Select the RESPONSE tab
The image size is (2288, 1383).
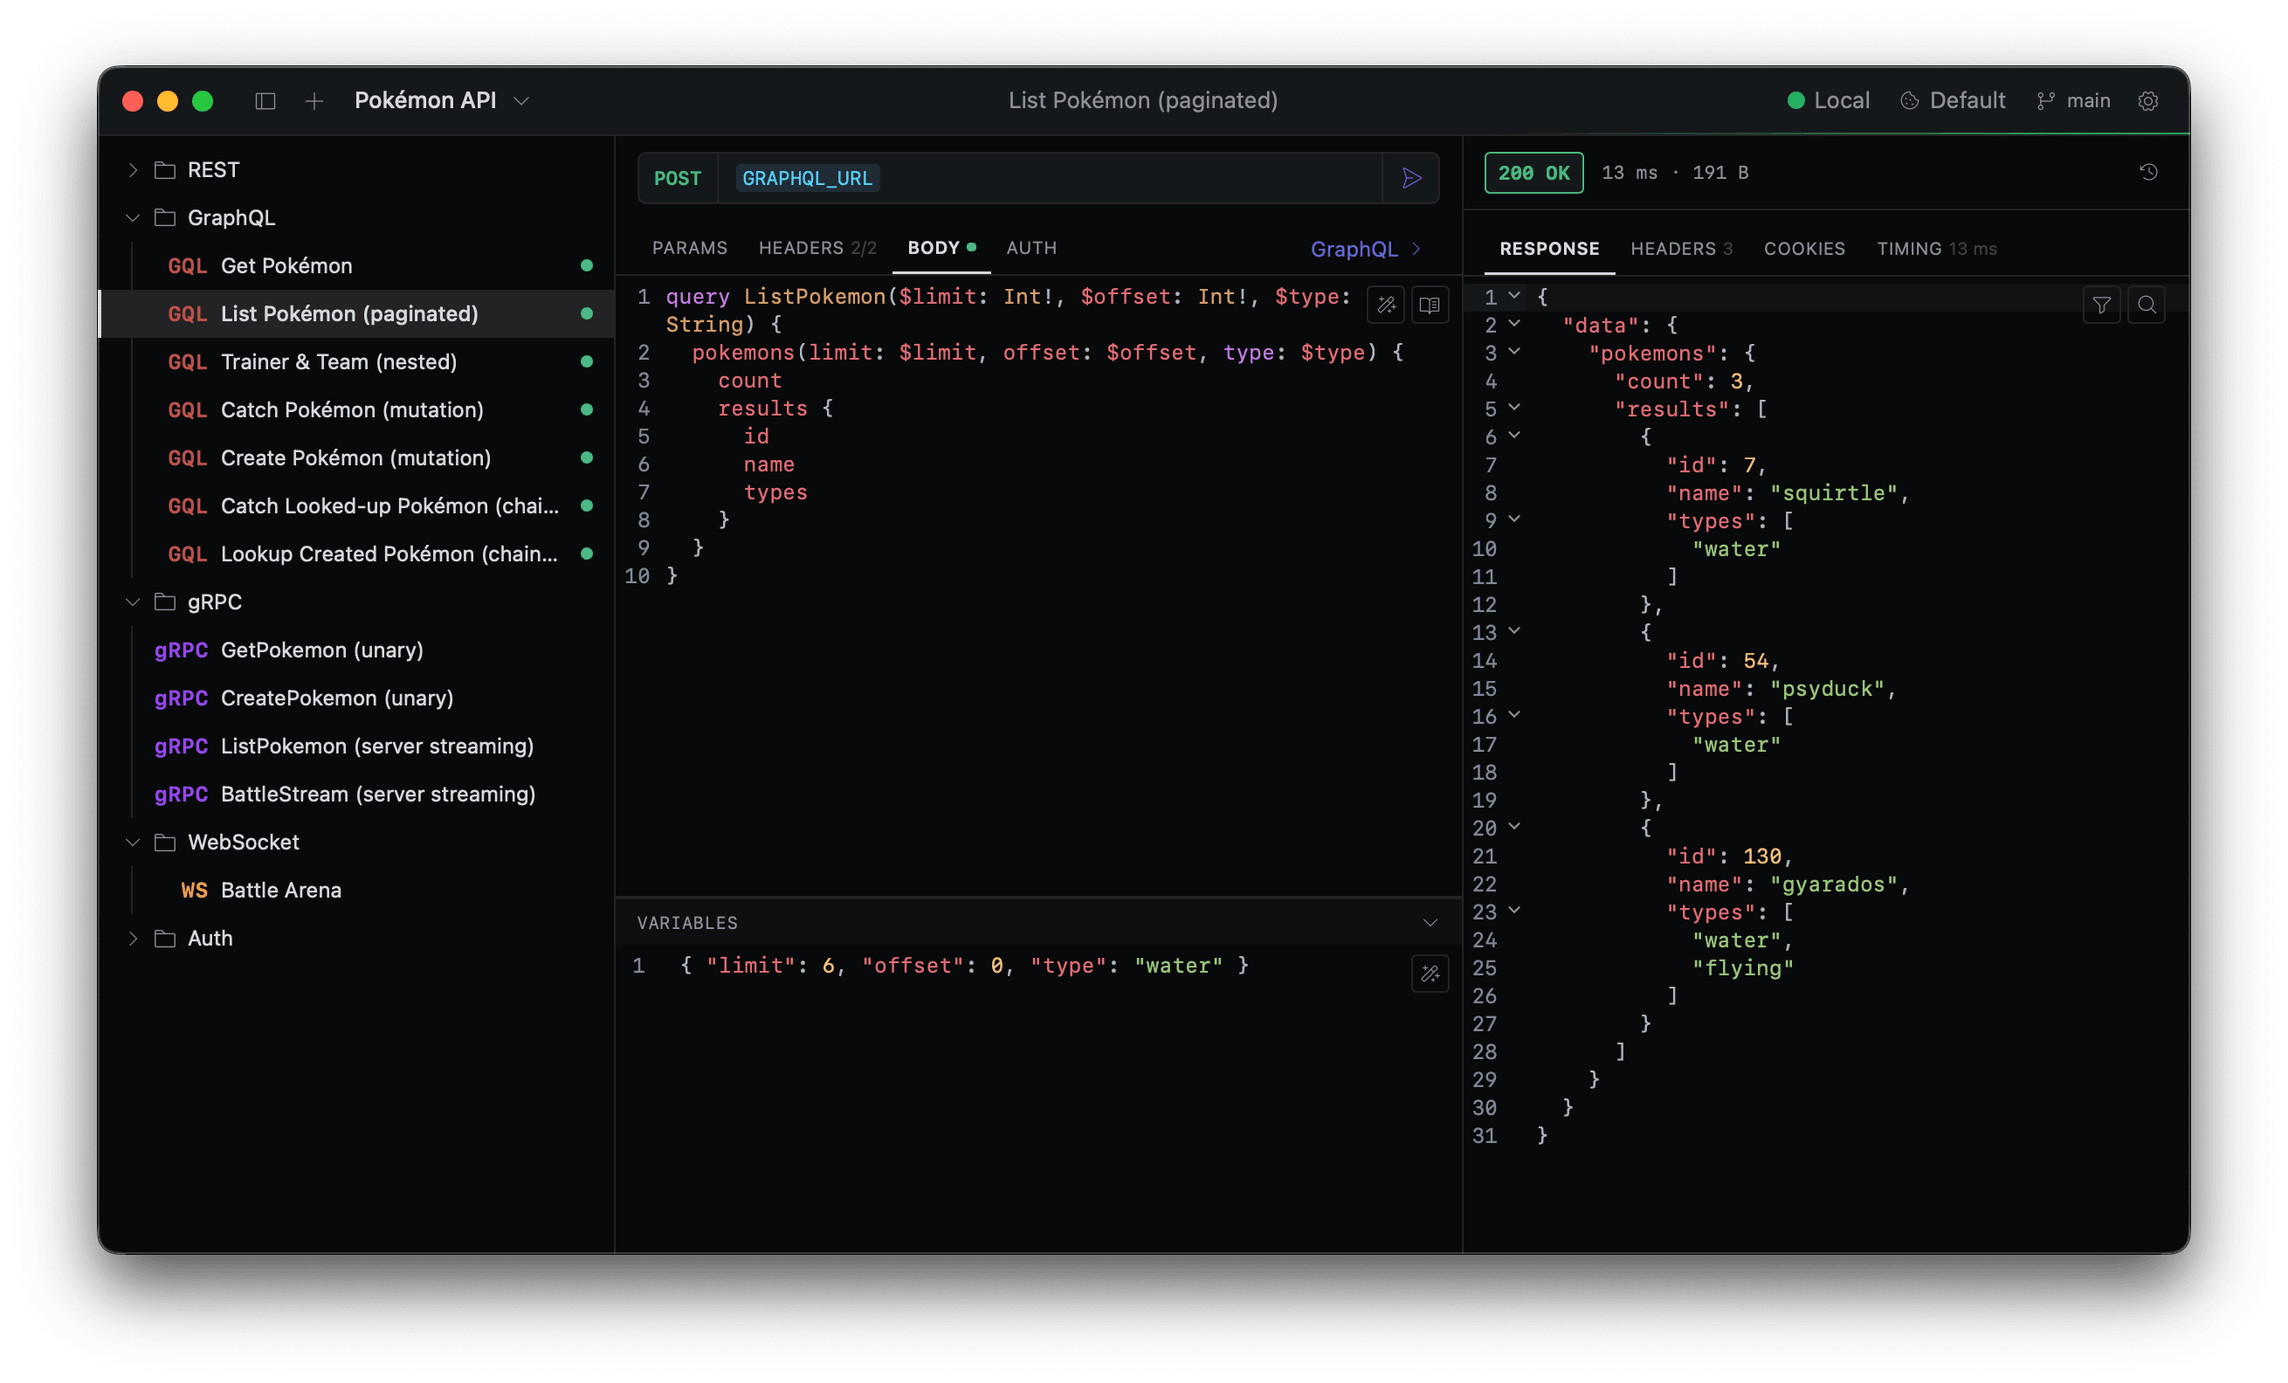(x=1549, y=249)
